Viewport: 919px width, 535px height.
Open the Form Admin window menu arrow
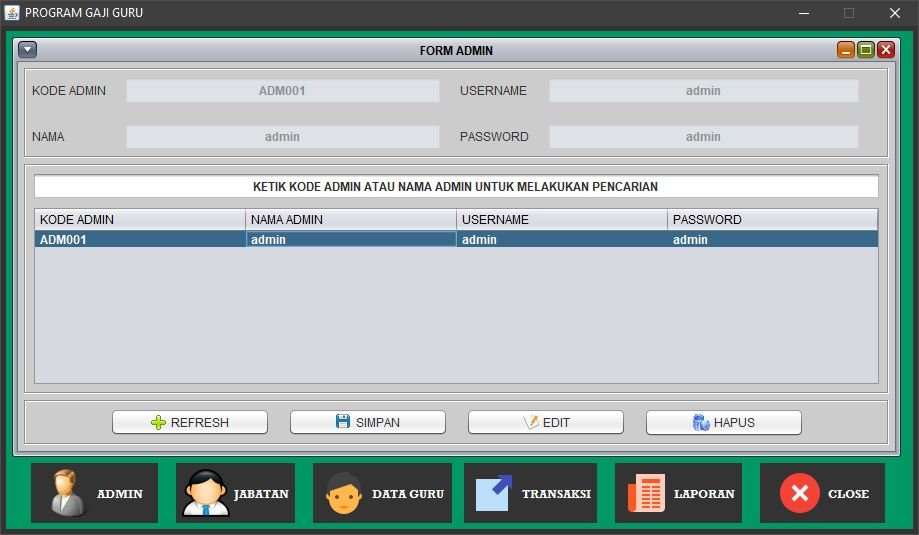tap(28, 50)
